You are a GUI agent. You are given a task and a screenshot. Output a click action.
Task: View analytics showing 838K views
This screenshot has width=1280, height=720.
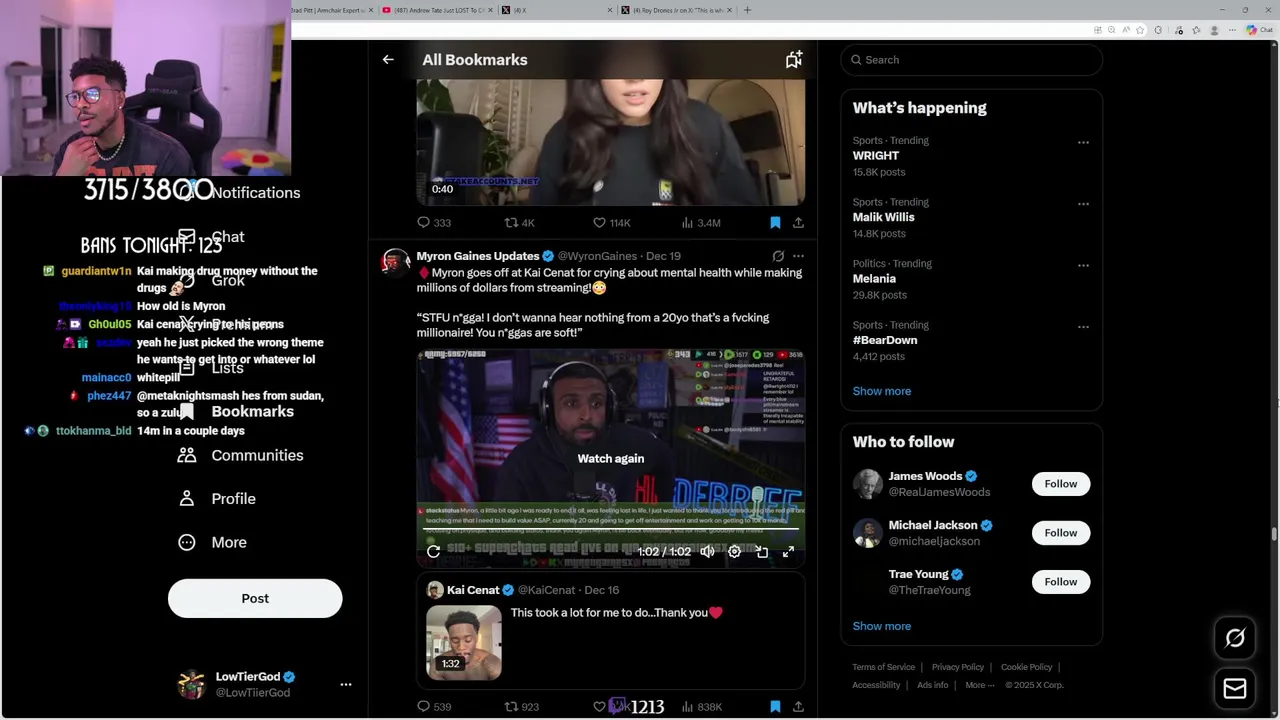click(x=701, y=706)
